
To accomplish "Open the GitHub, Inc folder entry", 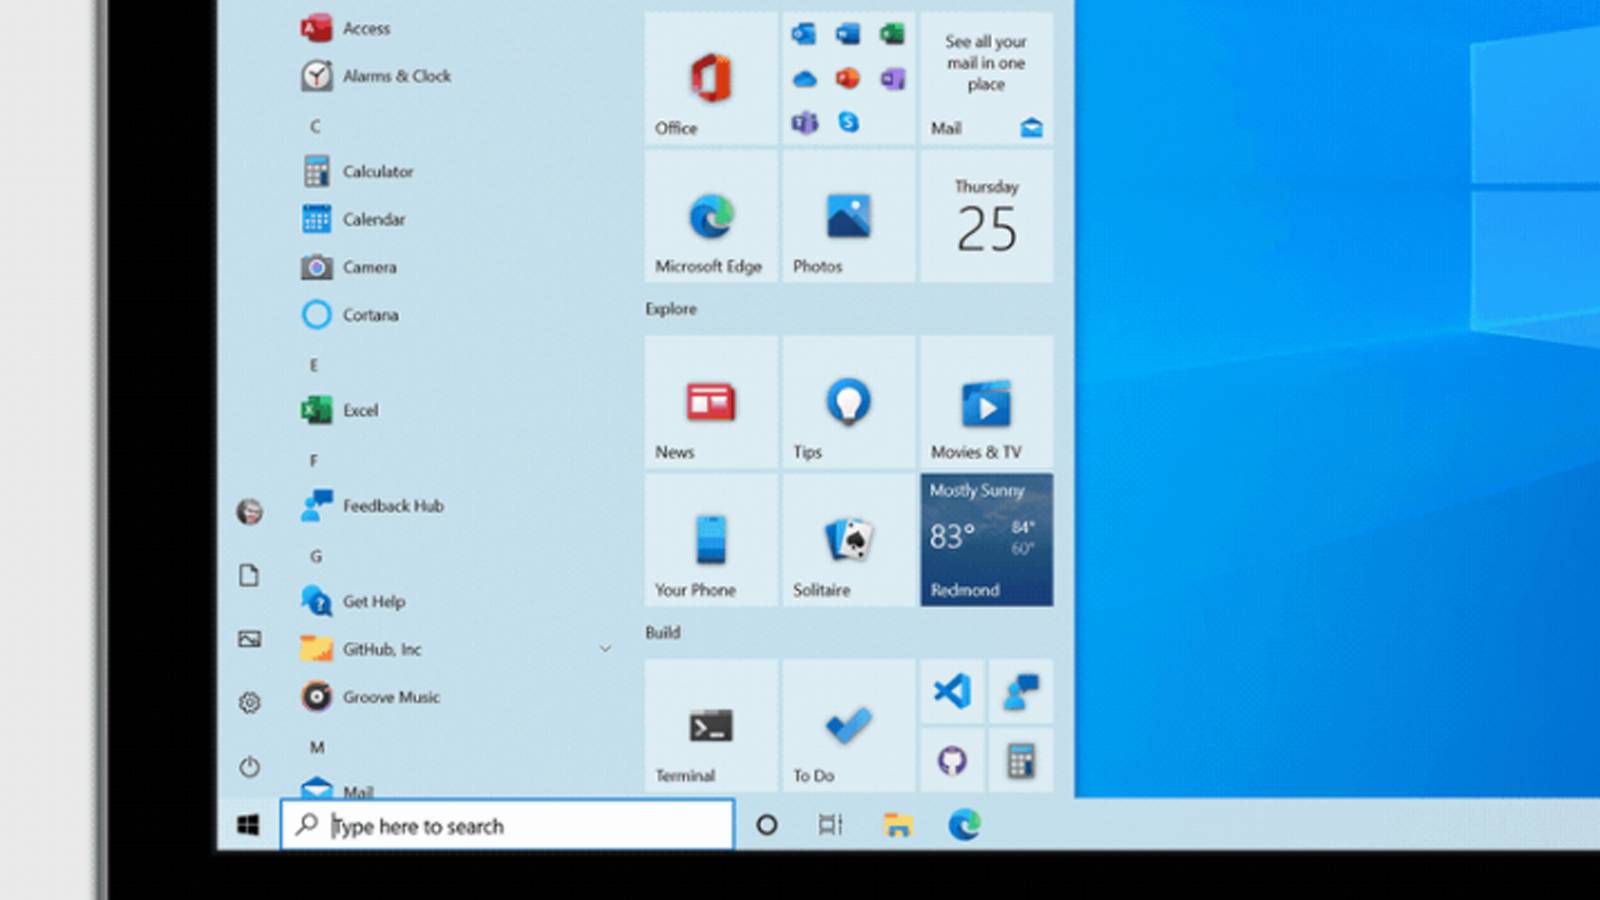I will point(361,649).
